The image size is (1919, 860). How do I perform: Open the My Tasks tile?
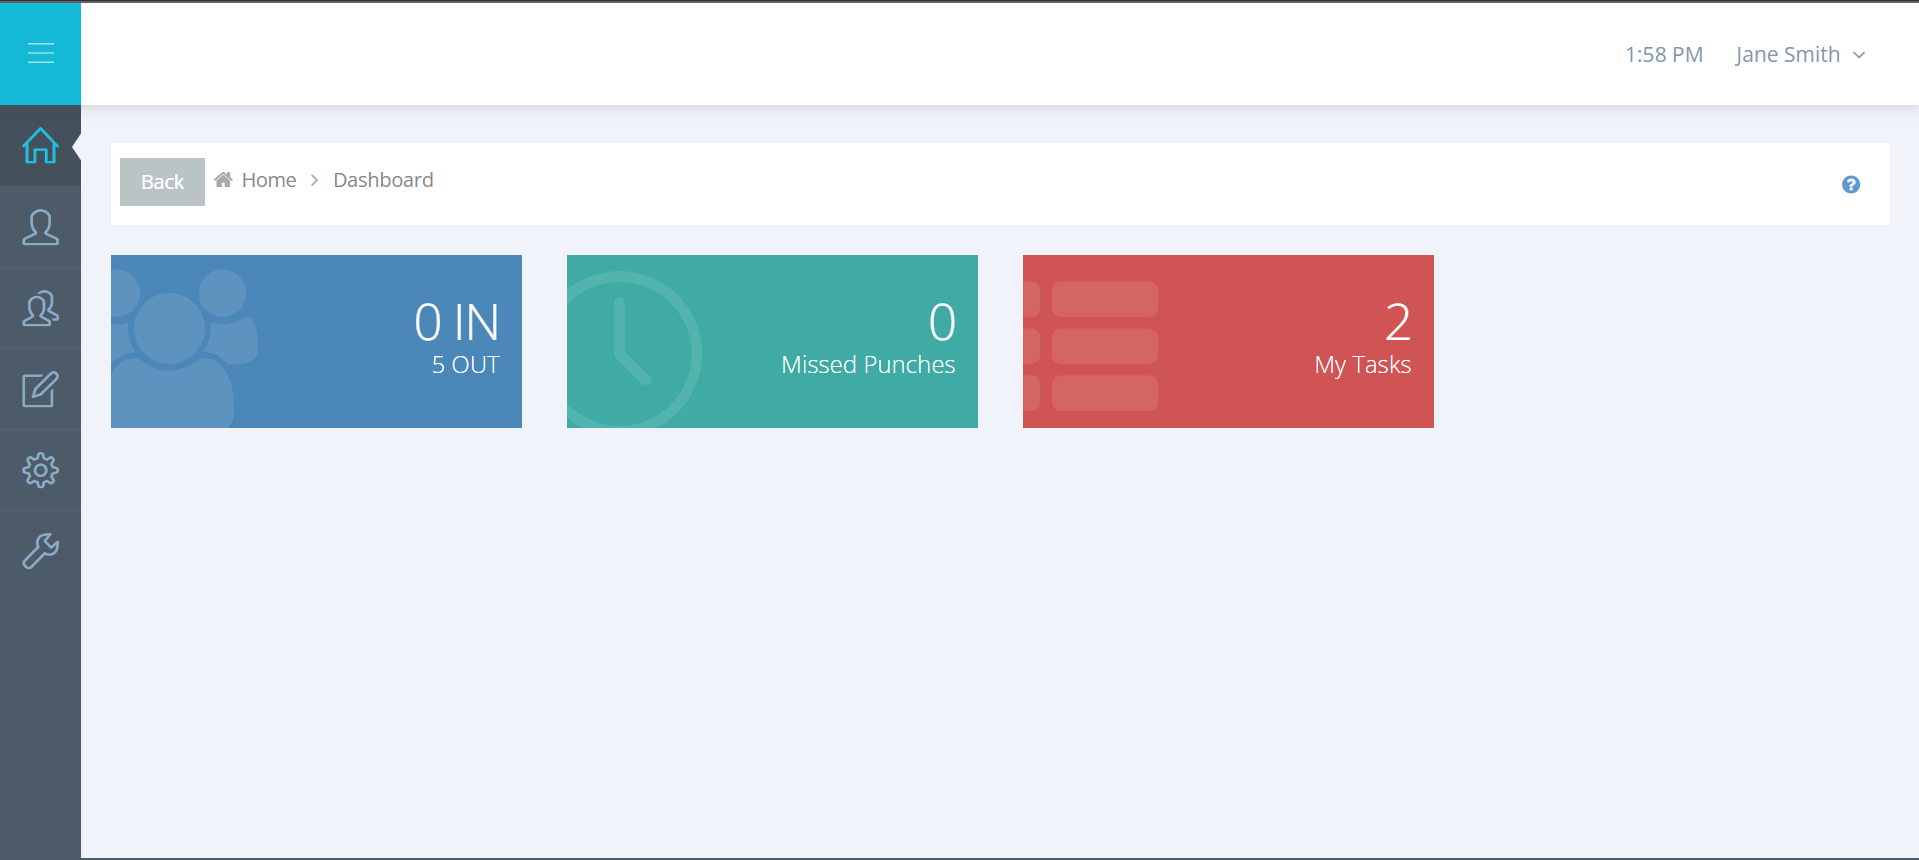pos(1228,341)
